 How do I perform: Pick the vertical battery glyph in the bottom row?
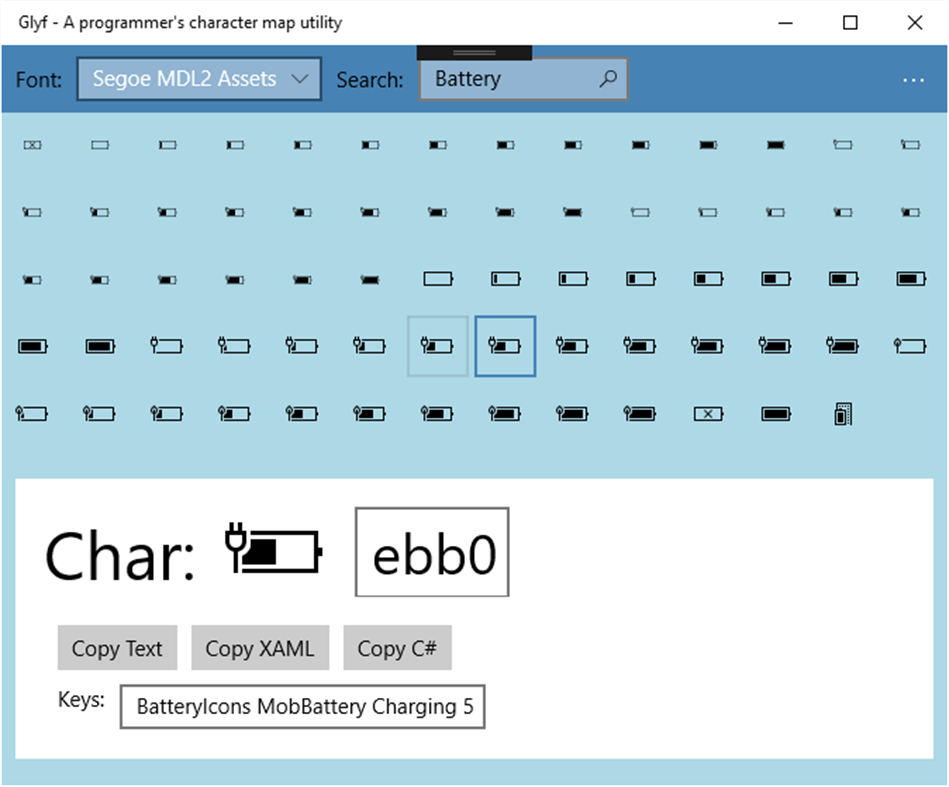843,414
